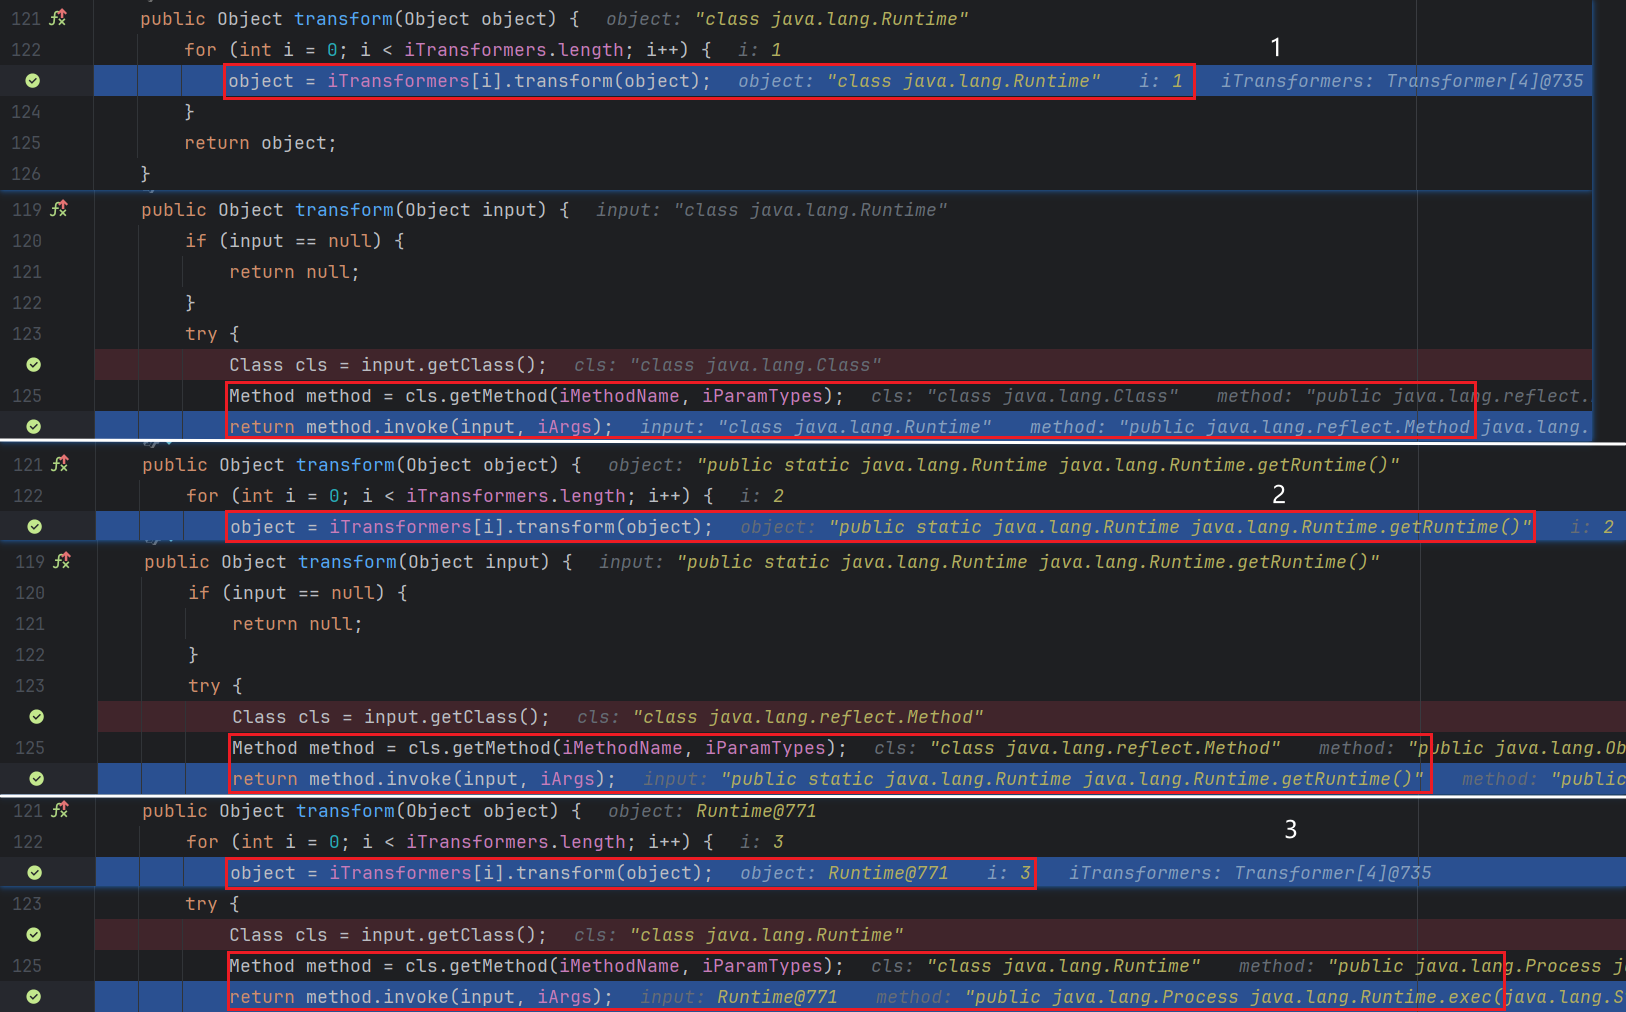Click the breakpoint icon on the highlighted line showing i: 3

point(35,873)
